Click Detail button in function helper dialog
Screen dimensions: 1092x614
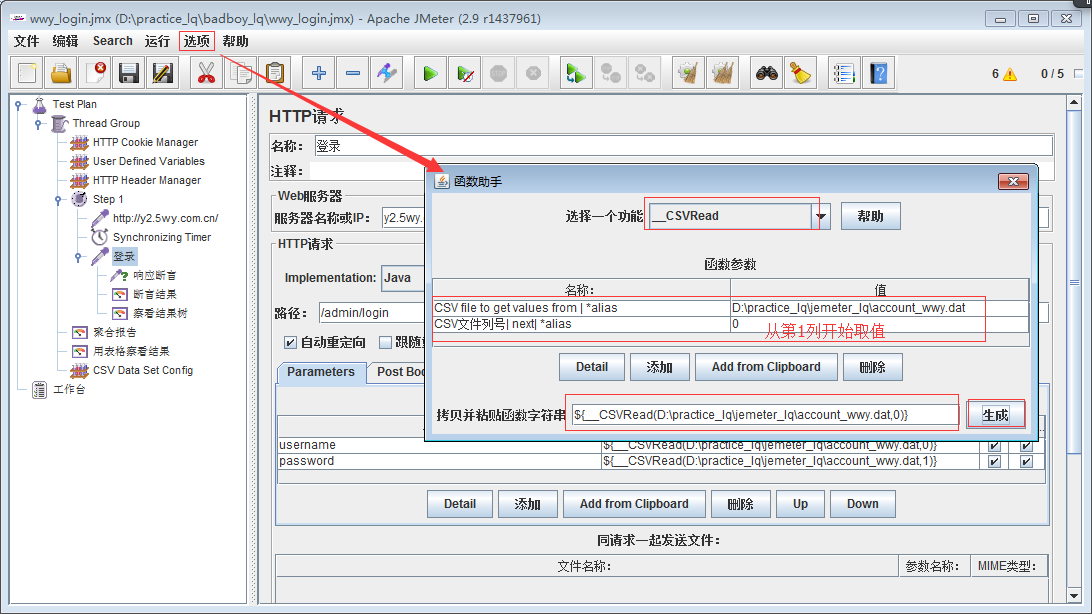(x=592, y=367)
